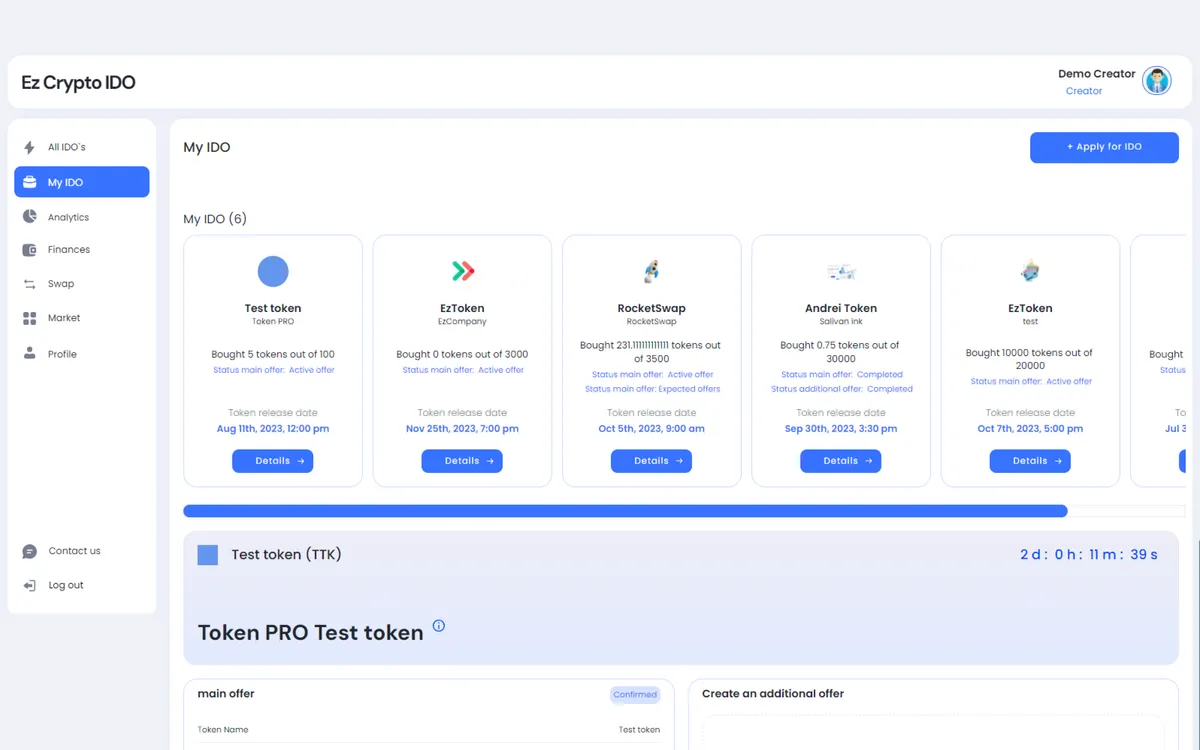Select the My IDO sidebar item
Screen dimensions: 1200x750
click(82, 182)
